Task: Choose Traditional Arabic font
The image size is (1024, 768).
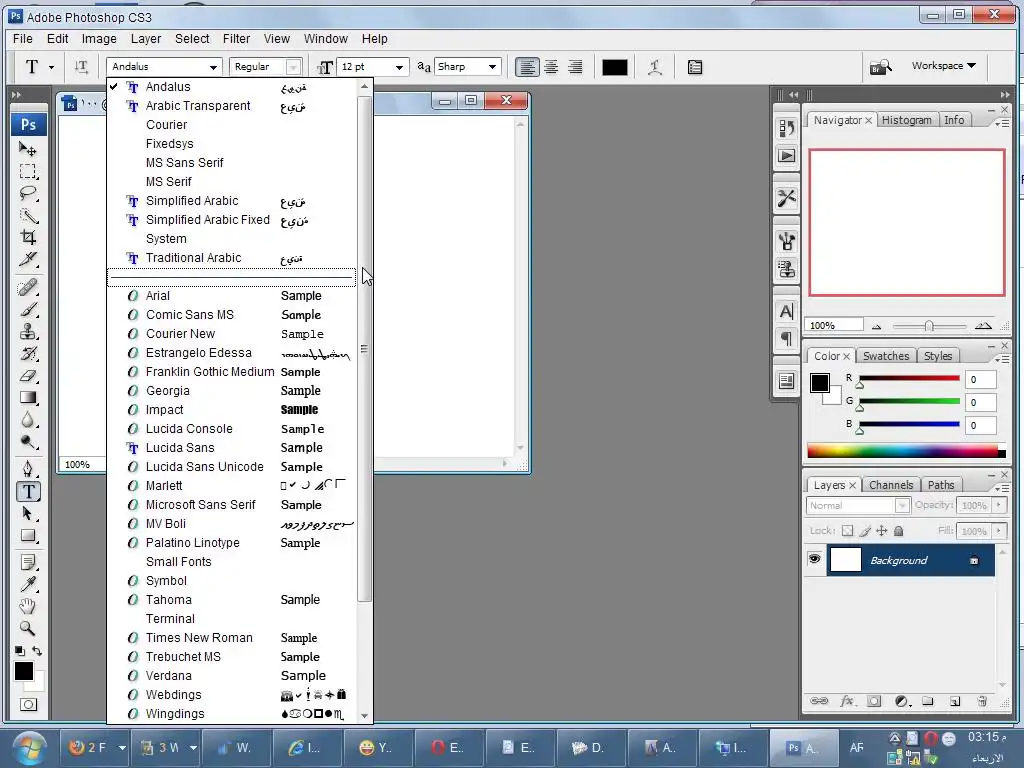Action: (232, 258)
